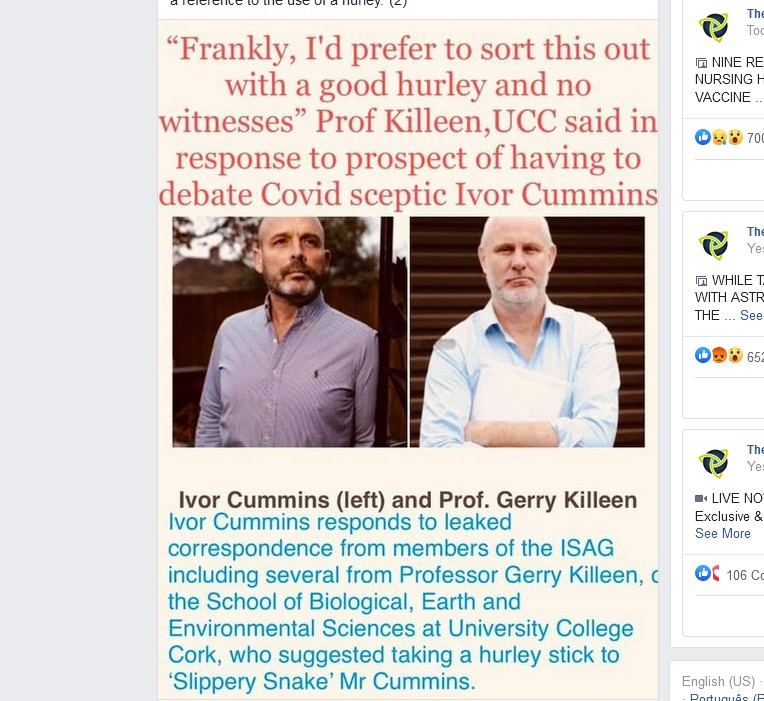Viewport: 764px width, 701px height.
Task: Click the wow reaction on the NINE RE post
Action: coord(735,137)
